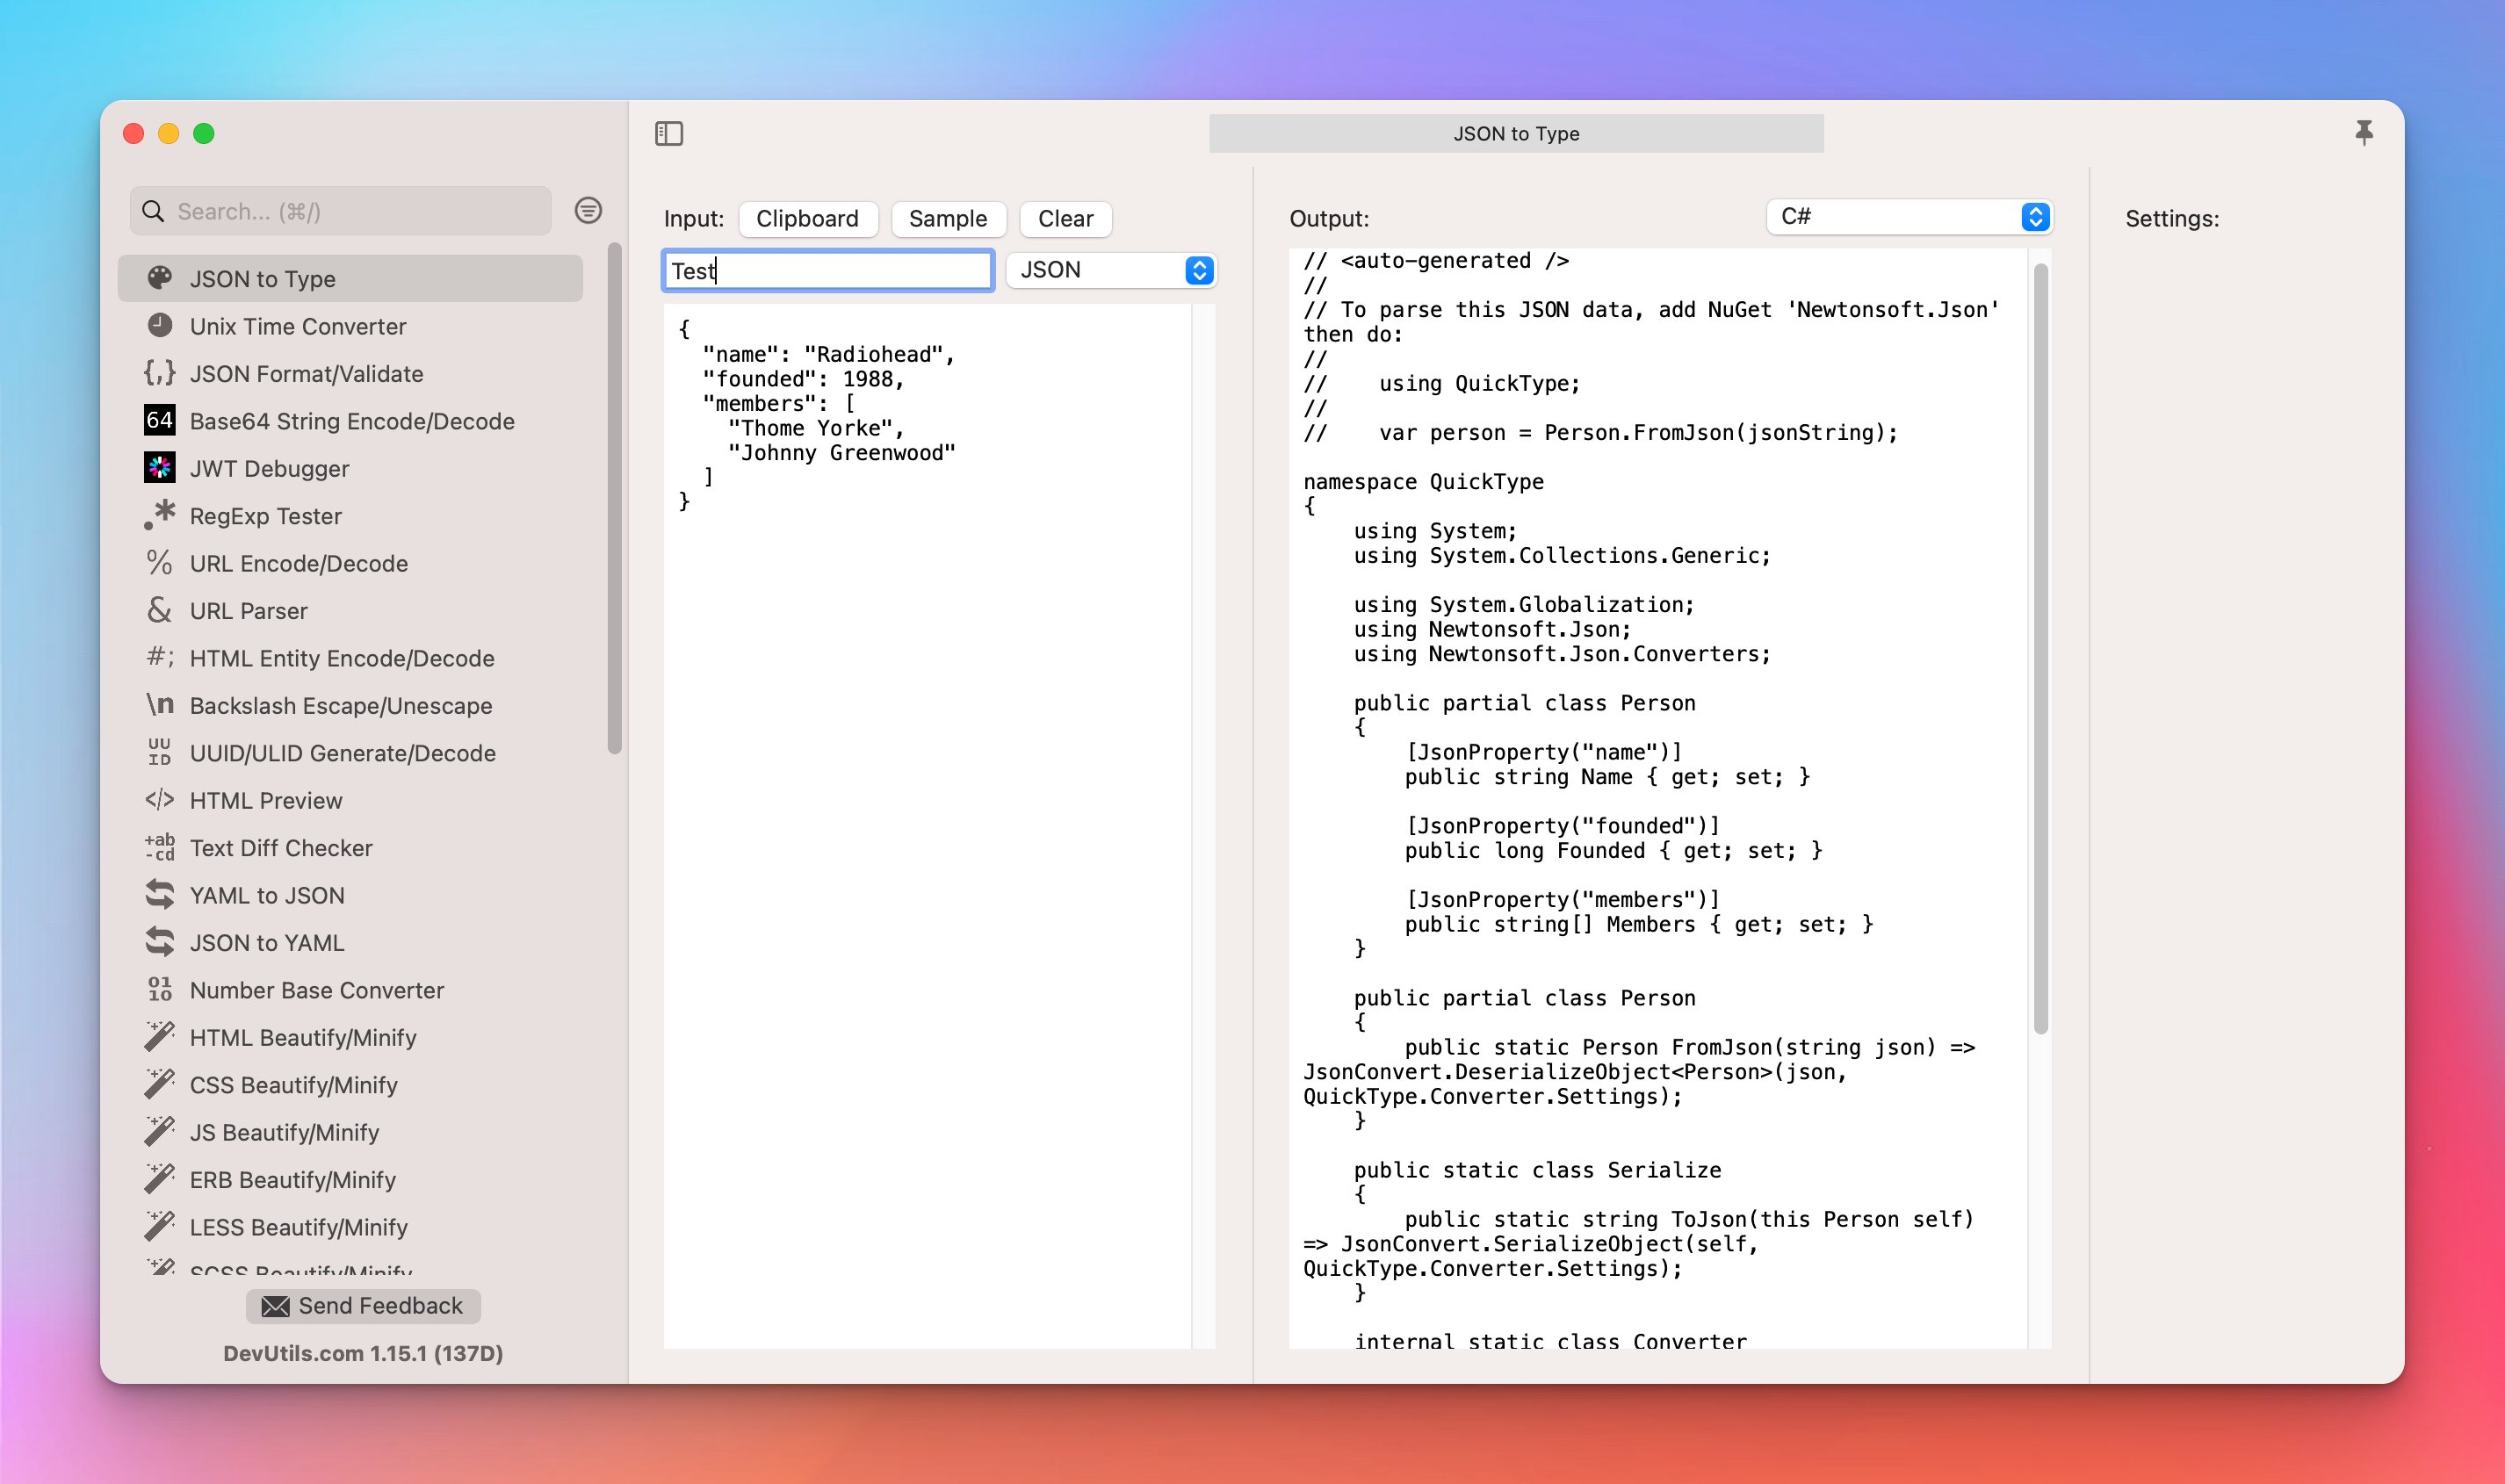Click the RegExp Tester asterisk icon

pyautogui.click(x=160, y=515)
